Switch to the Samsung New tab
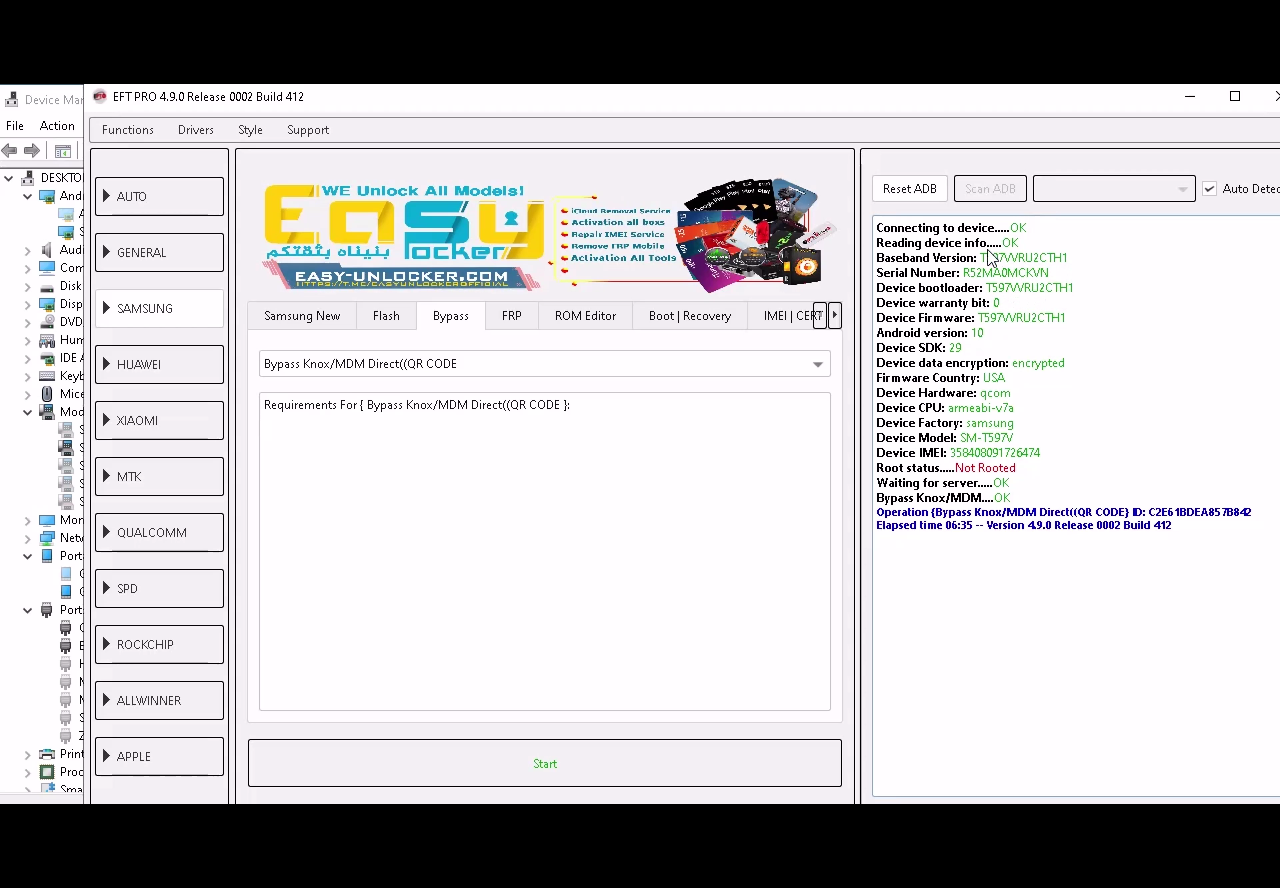 pos(302,316)
